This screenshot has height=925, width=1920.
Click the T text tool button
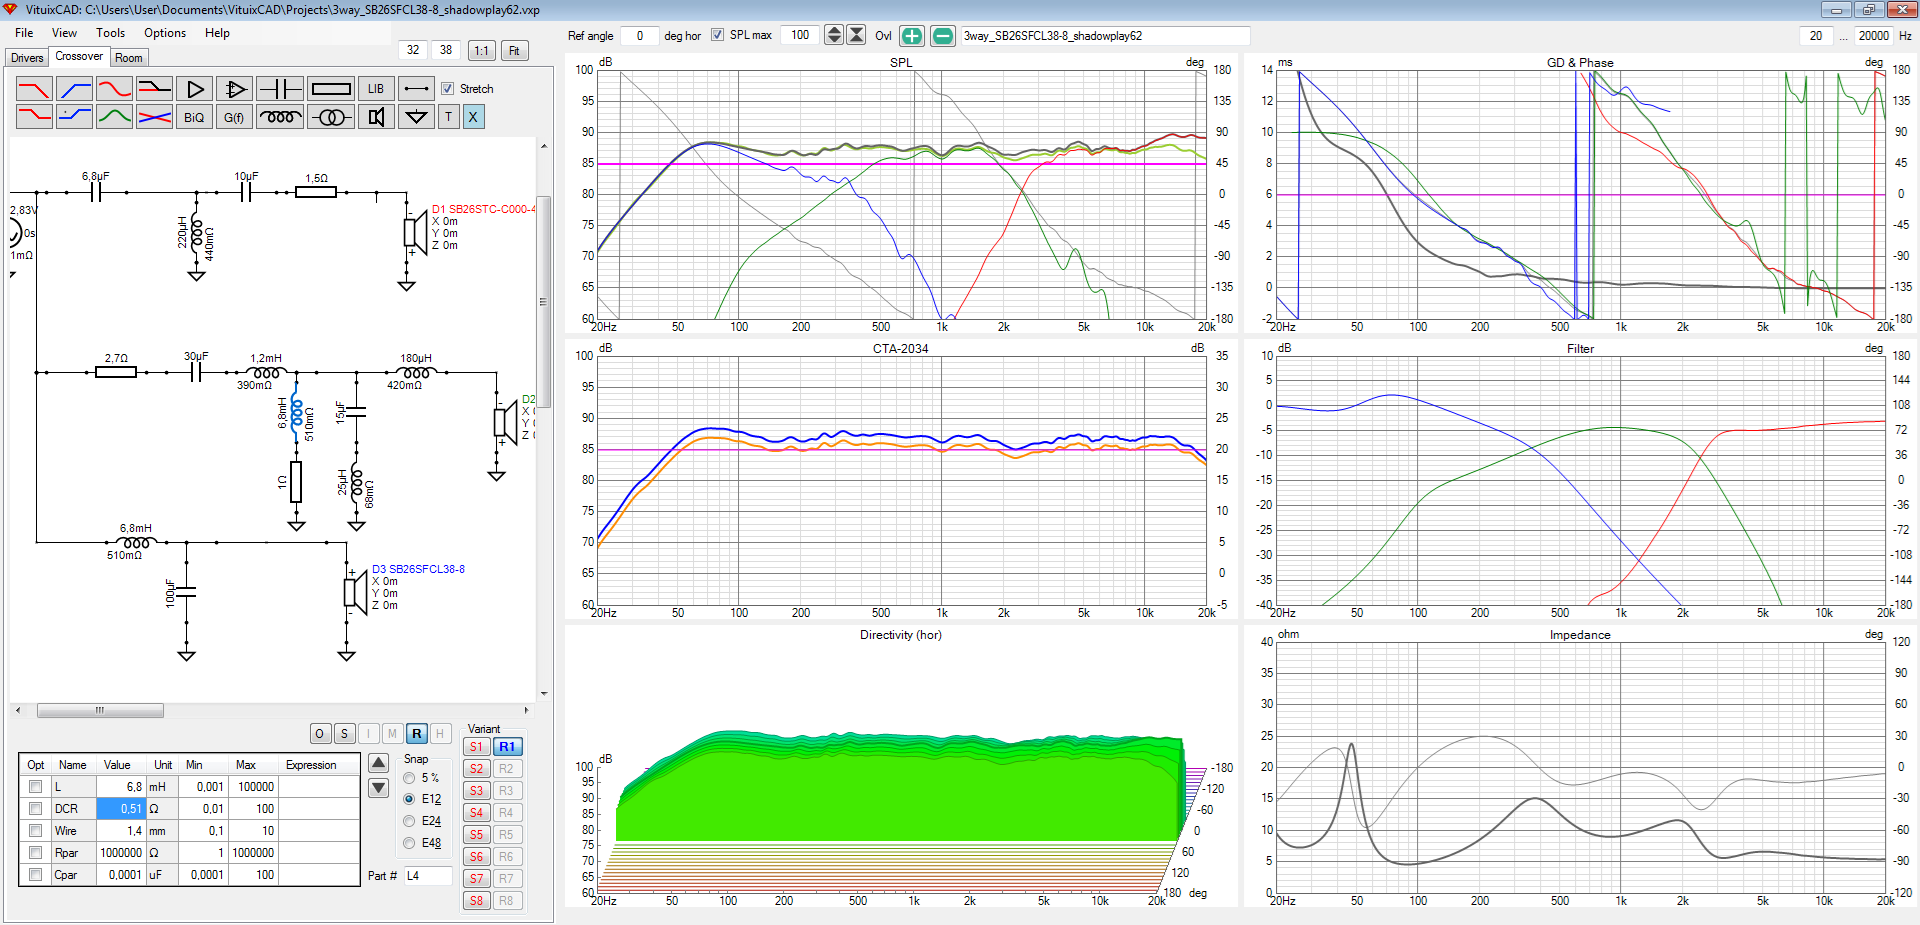(x=449, y=117)
